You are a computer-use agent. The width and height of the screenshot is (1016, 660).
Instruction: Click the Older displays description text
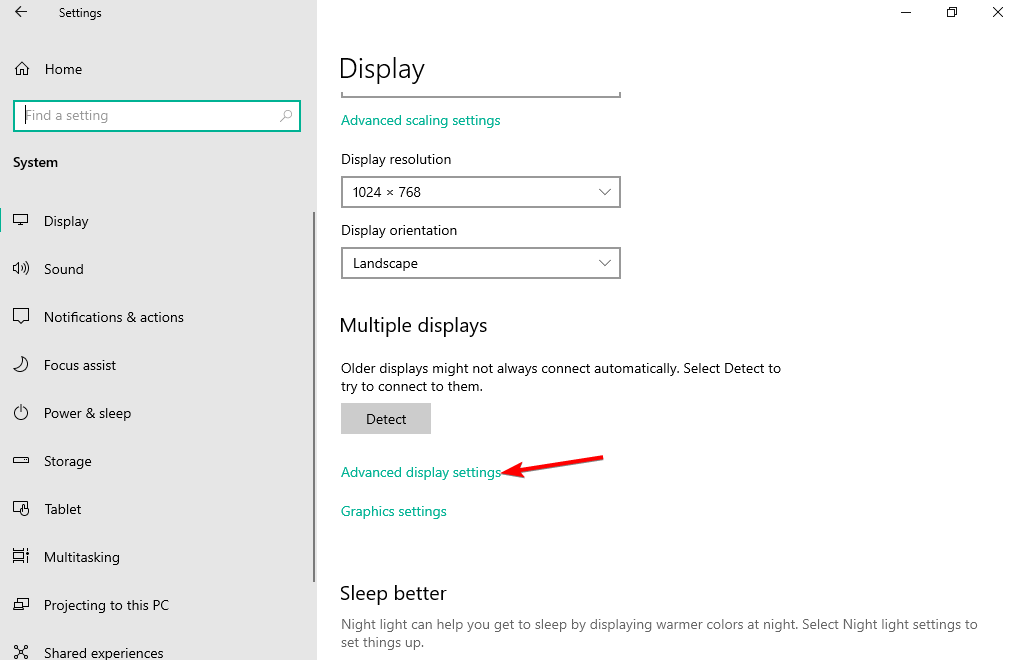click(x=560, y=377)
